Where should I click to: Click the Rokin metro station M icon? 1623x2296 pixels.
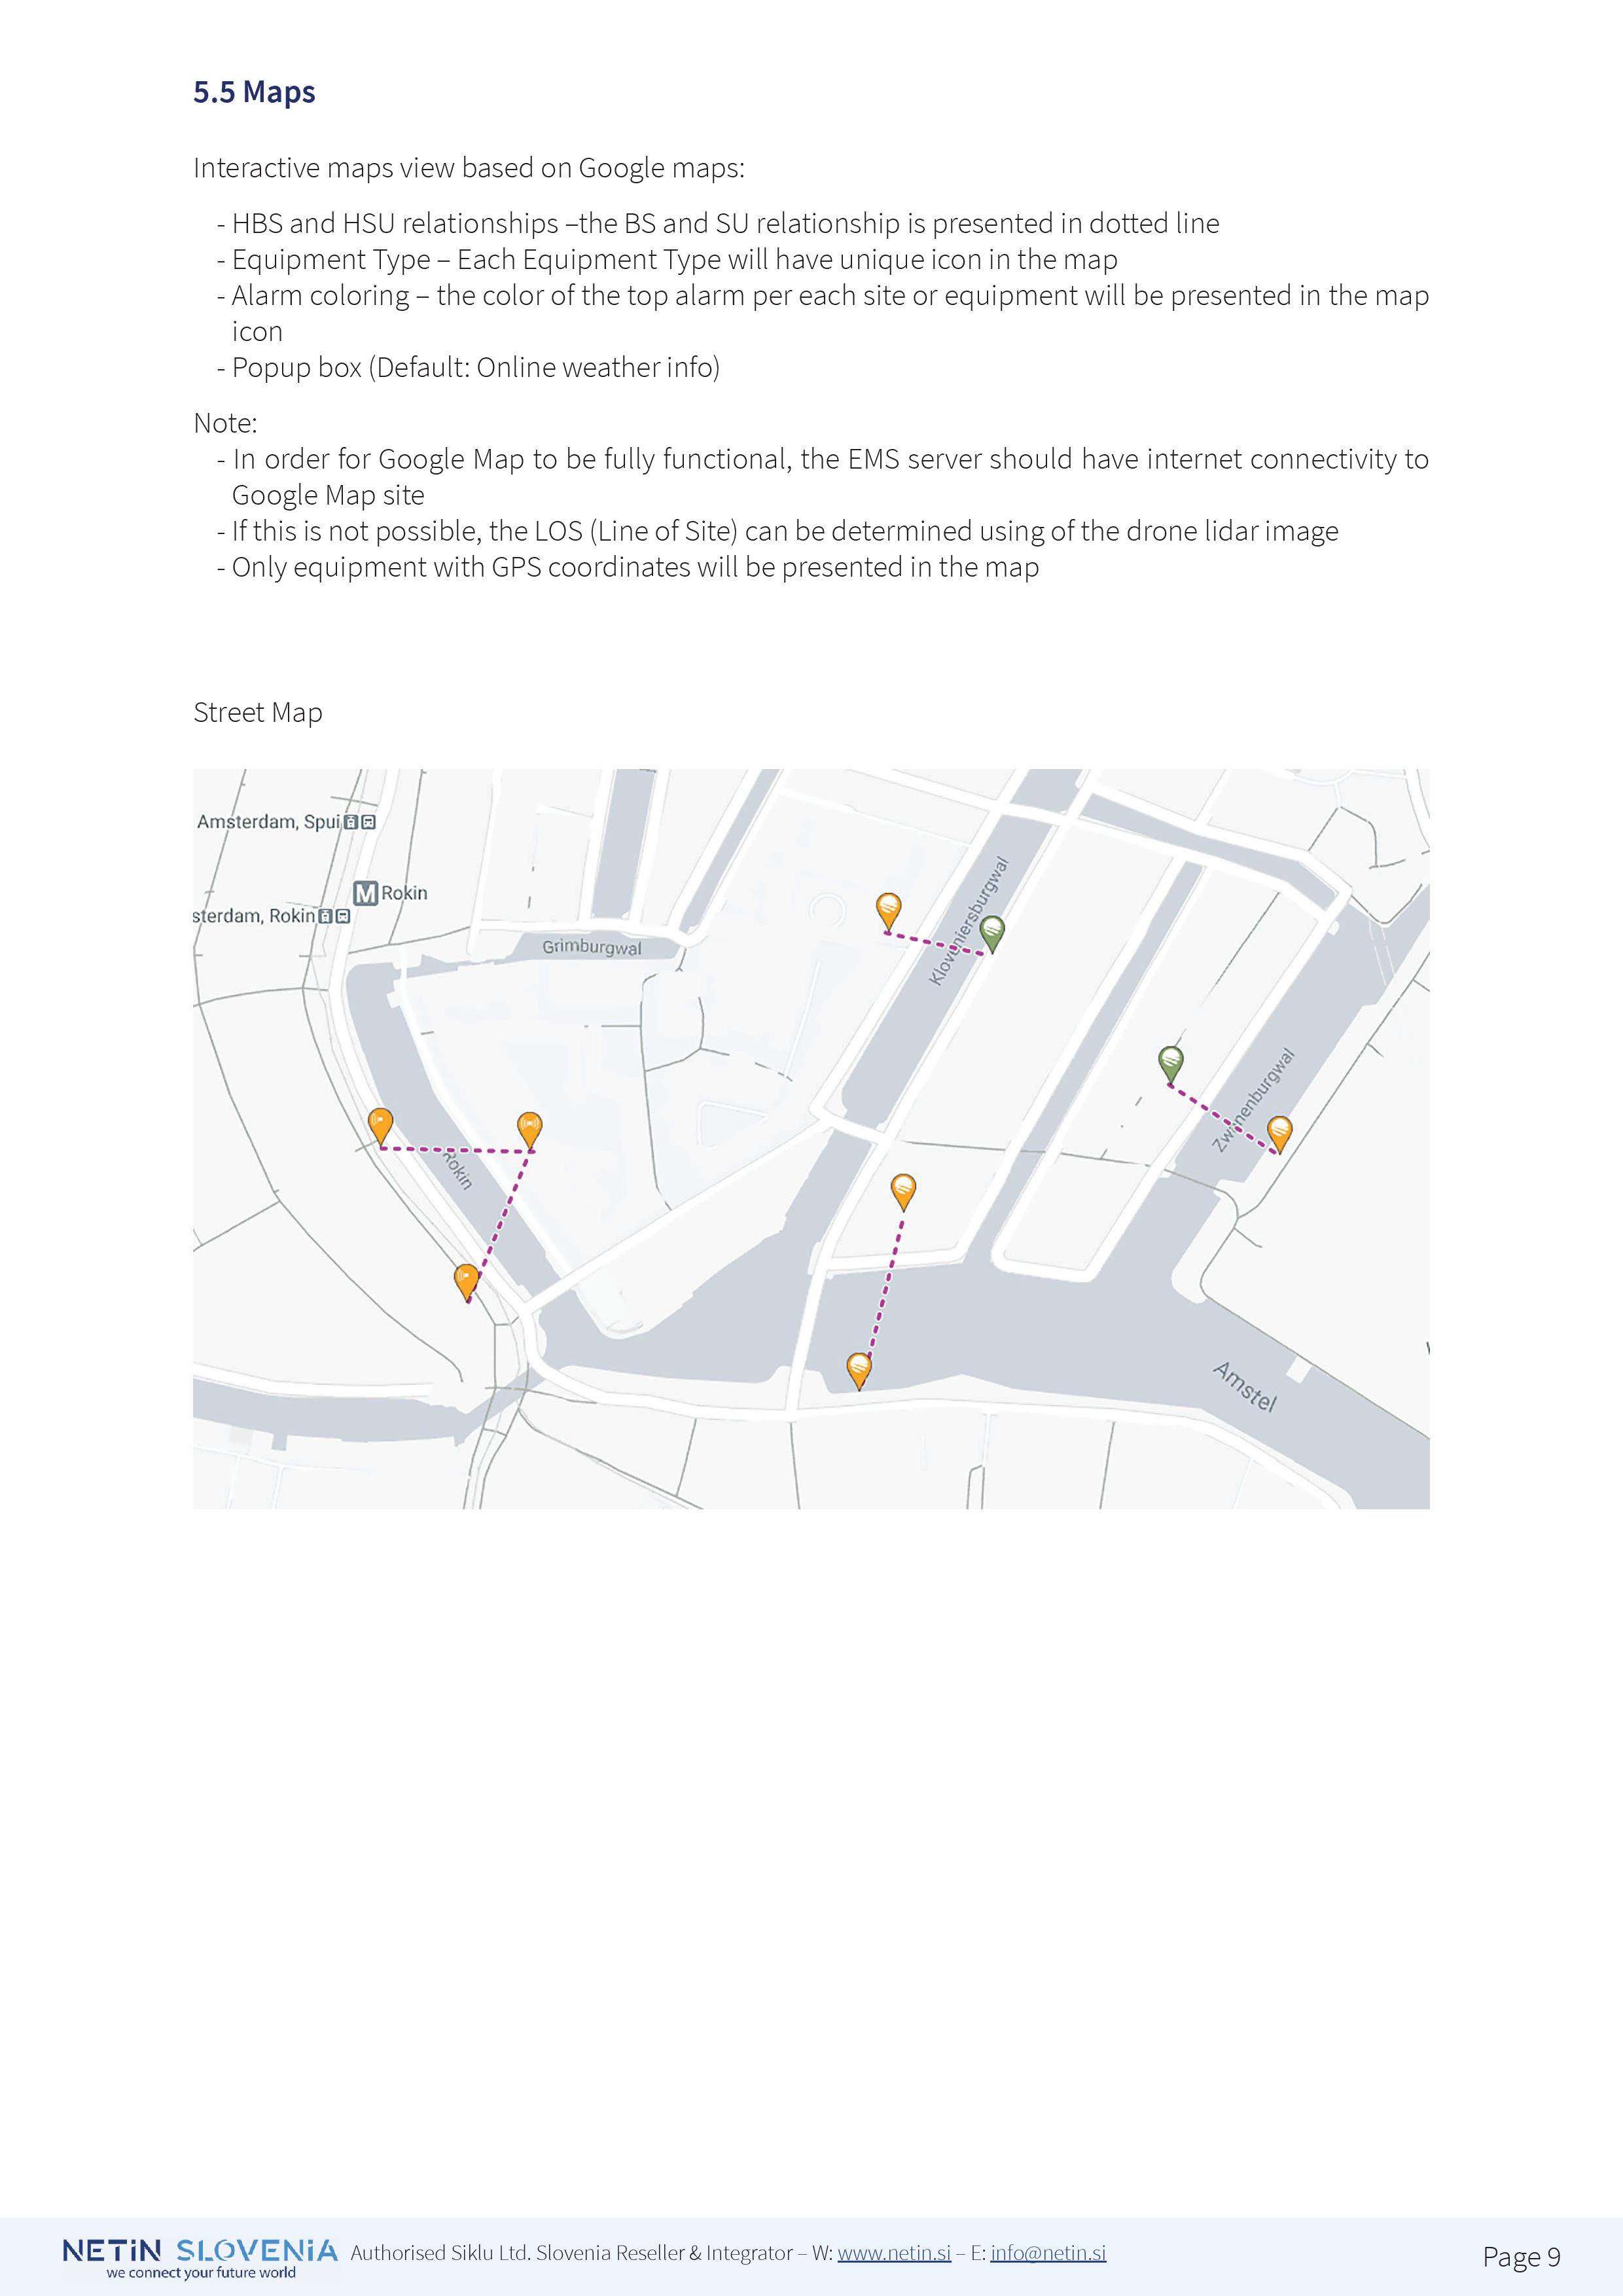(x=366, y=893)
